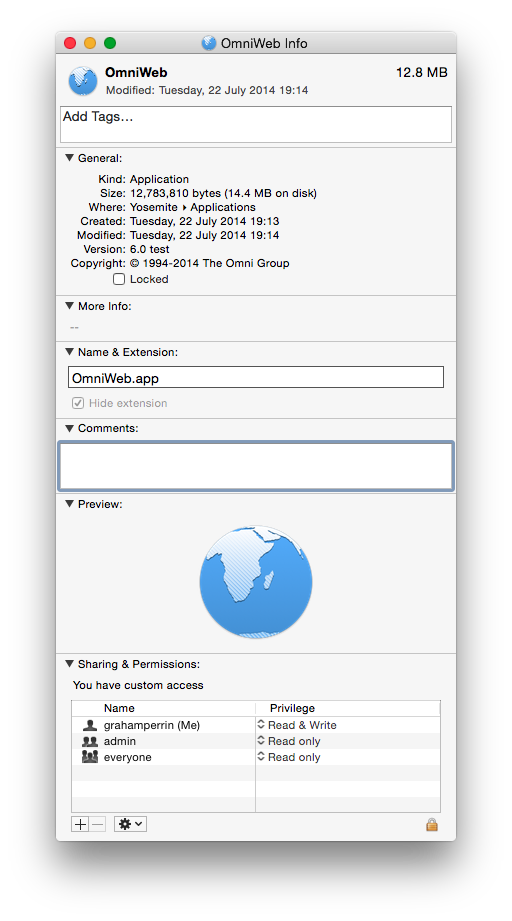Image resolution: width=512 pixels, height=921 pixels.
Task: Change the everyone Read only privilege
Action: (x=289, y=757)
